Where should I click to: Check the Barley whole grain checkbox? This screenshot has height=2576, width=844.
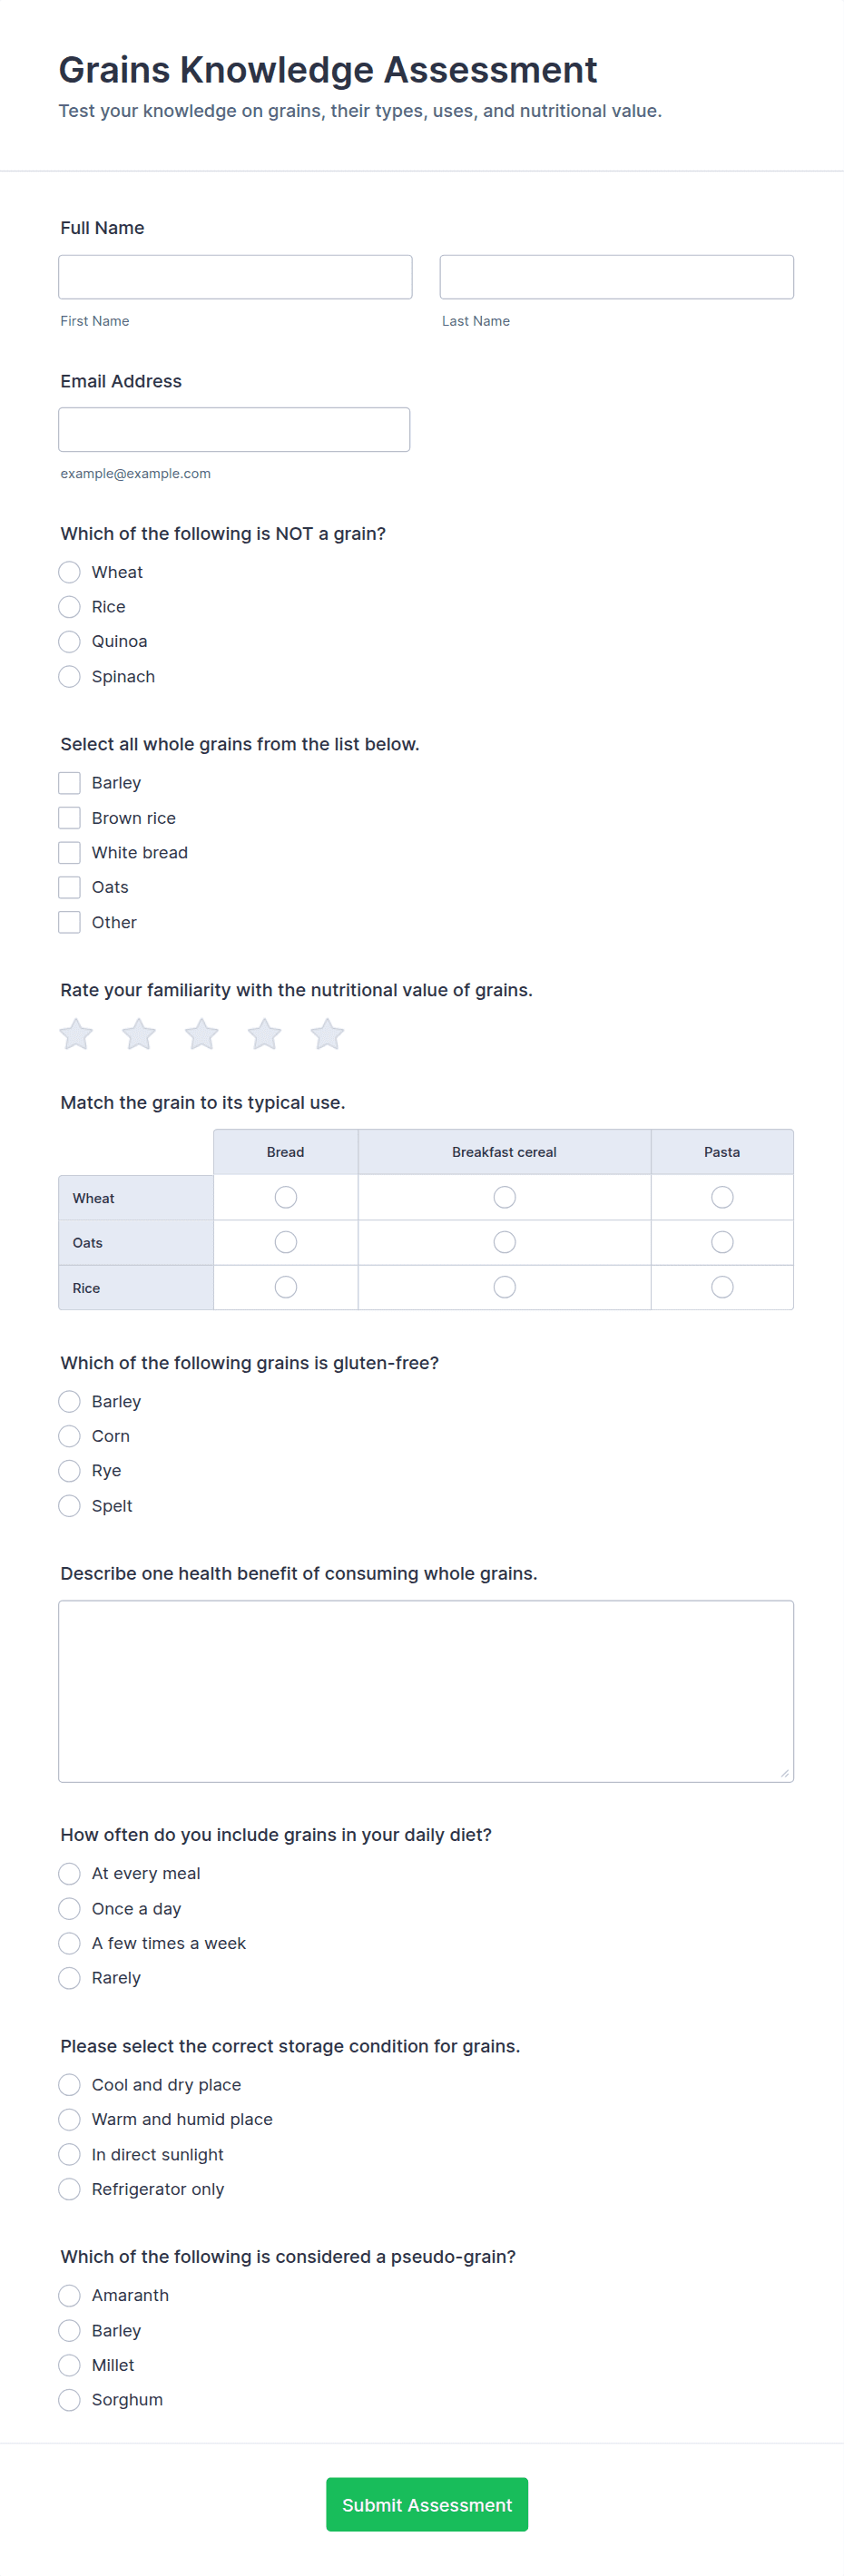click(x=69, y=783)
